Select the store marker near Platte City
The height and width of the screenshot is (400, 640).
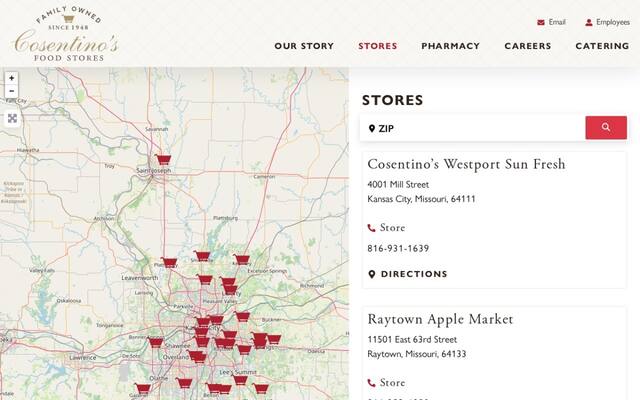[x=169, y=262]
